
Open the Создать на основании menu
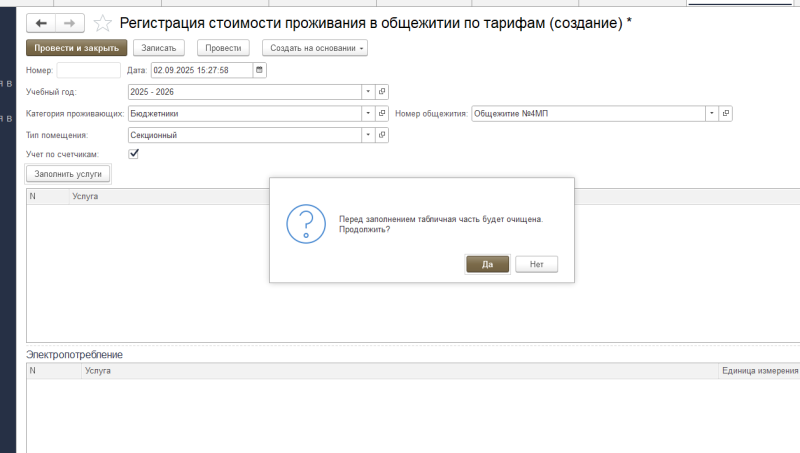click(314, 47)
